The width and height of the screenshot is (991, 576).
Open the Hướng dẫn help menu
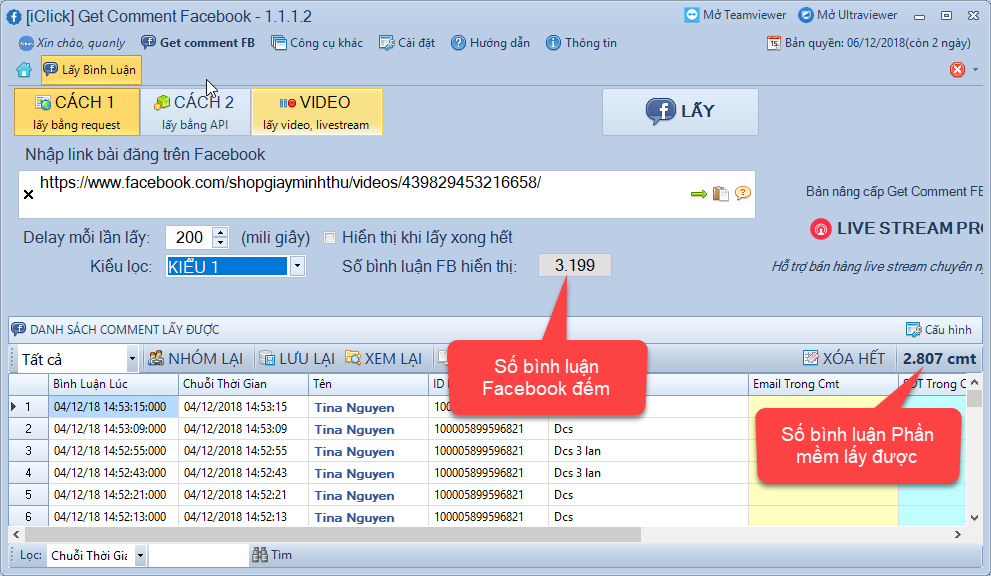(x=490, y=43)
